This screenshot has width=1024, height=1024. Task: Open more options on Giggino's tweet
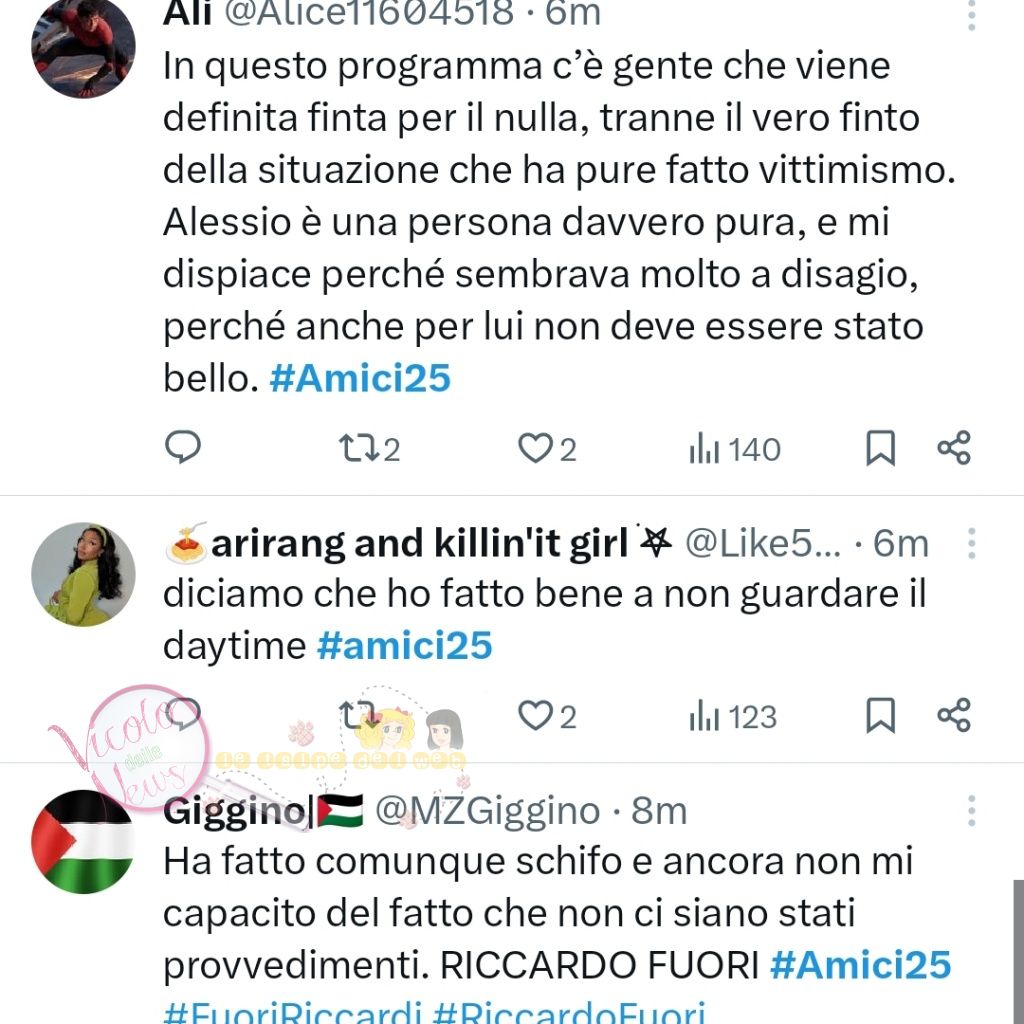pos(972,811)
